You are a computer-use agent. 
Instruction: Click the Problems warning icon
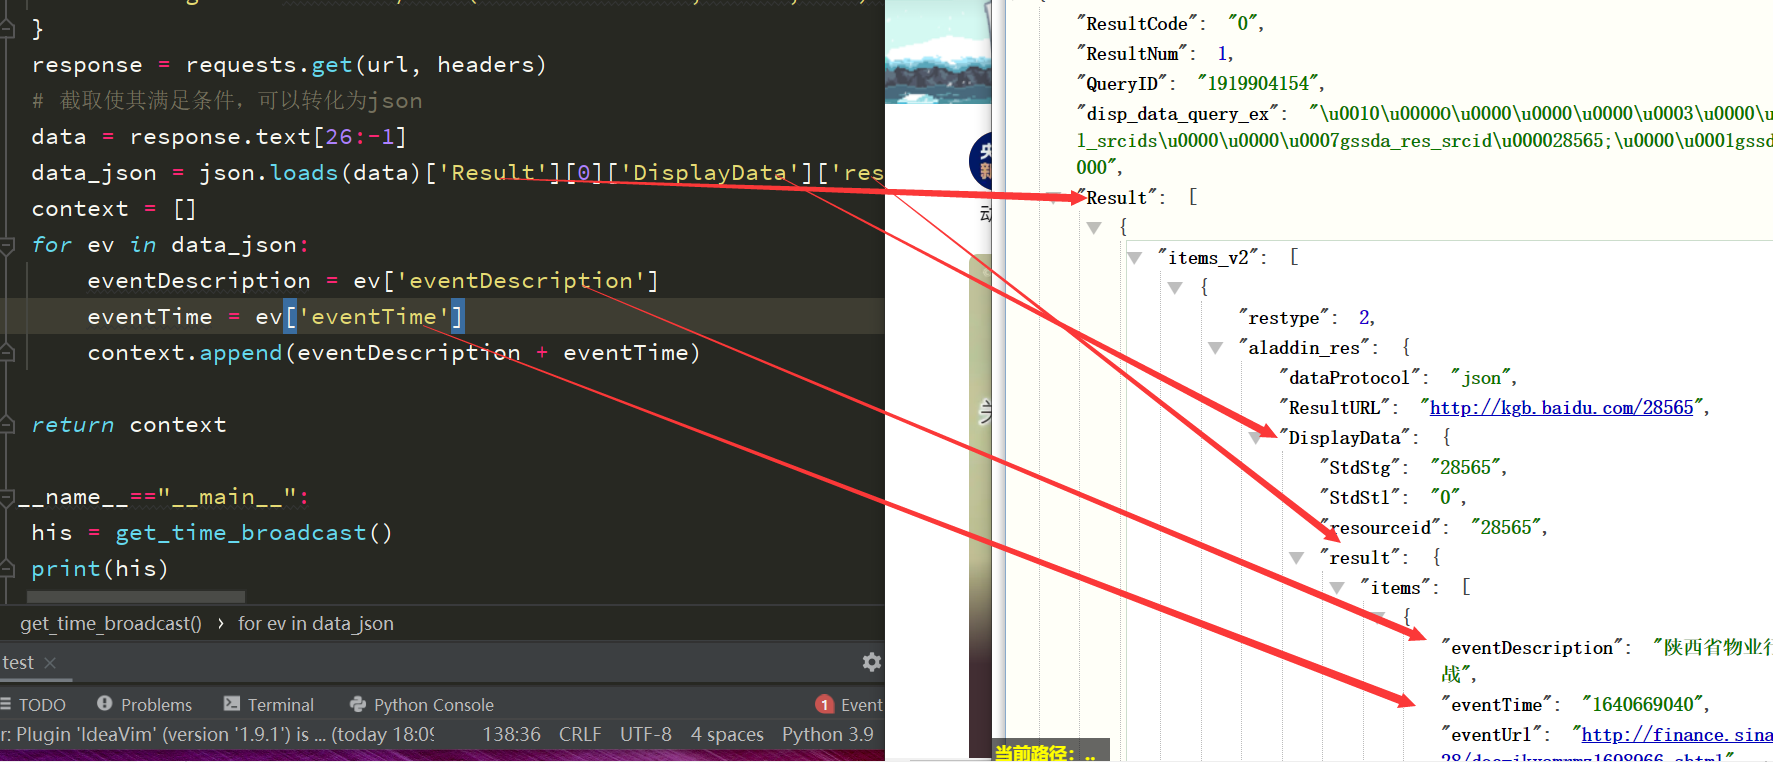coord(104,704)
